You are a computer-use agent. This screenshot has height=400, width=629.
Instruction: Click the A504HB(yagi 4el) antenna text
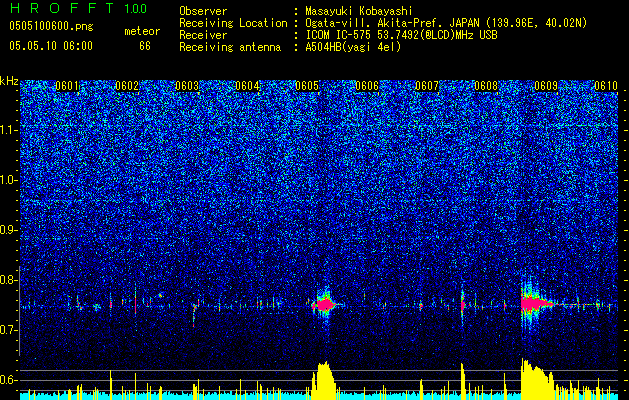(x=353, y=47)
